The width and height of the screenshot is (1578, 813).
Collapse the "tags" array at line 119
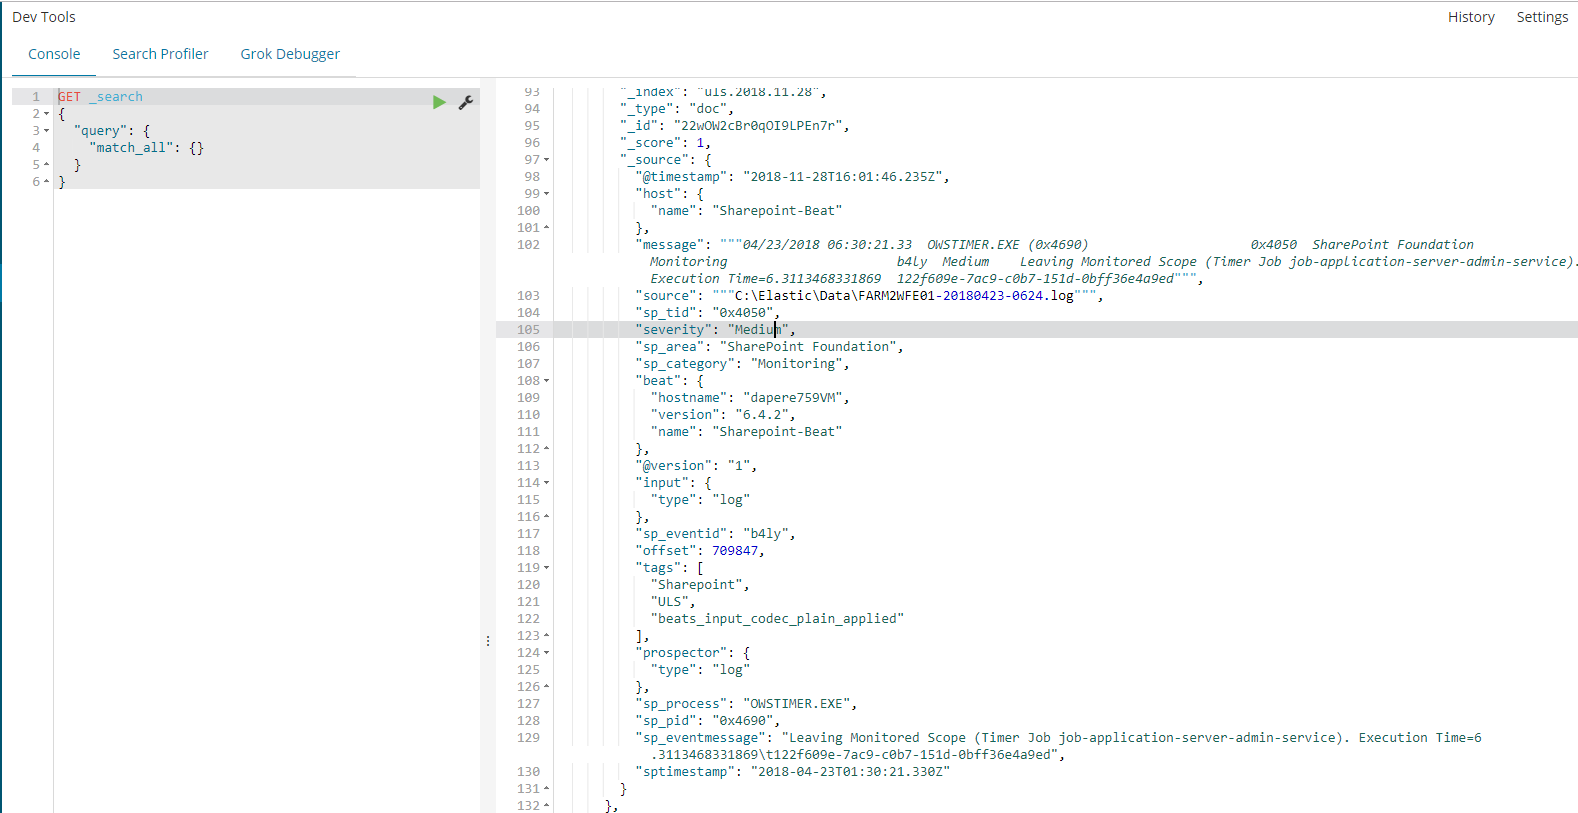click(x=546, y=568)
